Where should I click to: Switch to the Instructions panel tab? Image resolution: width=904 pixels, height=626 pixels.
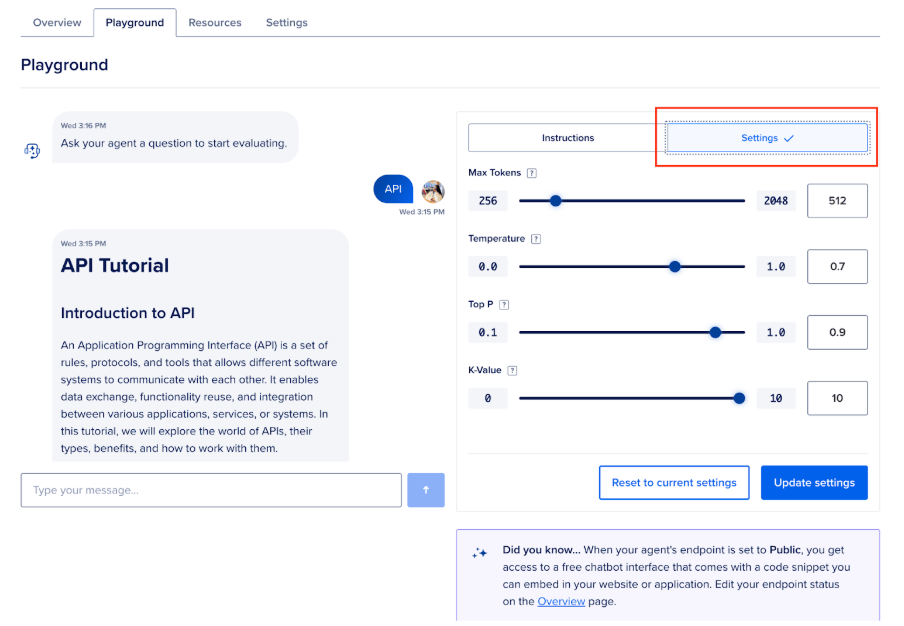point(567,138)
